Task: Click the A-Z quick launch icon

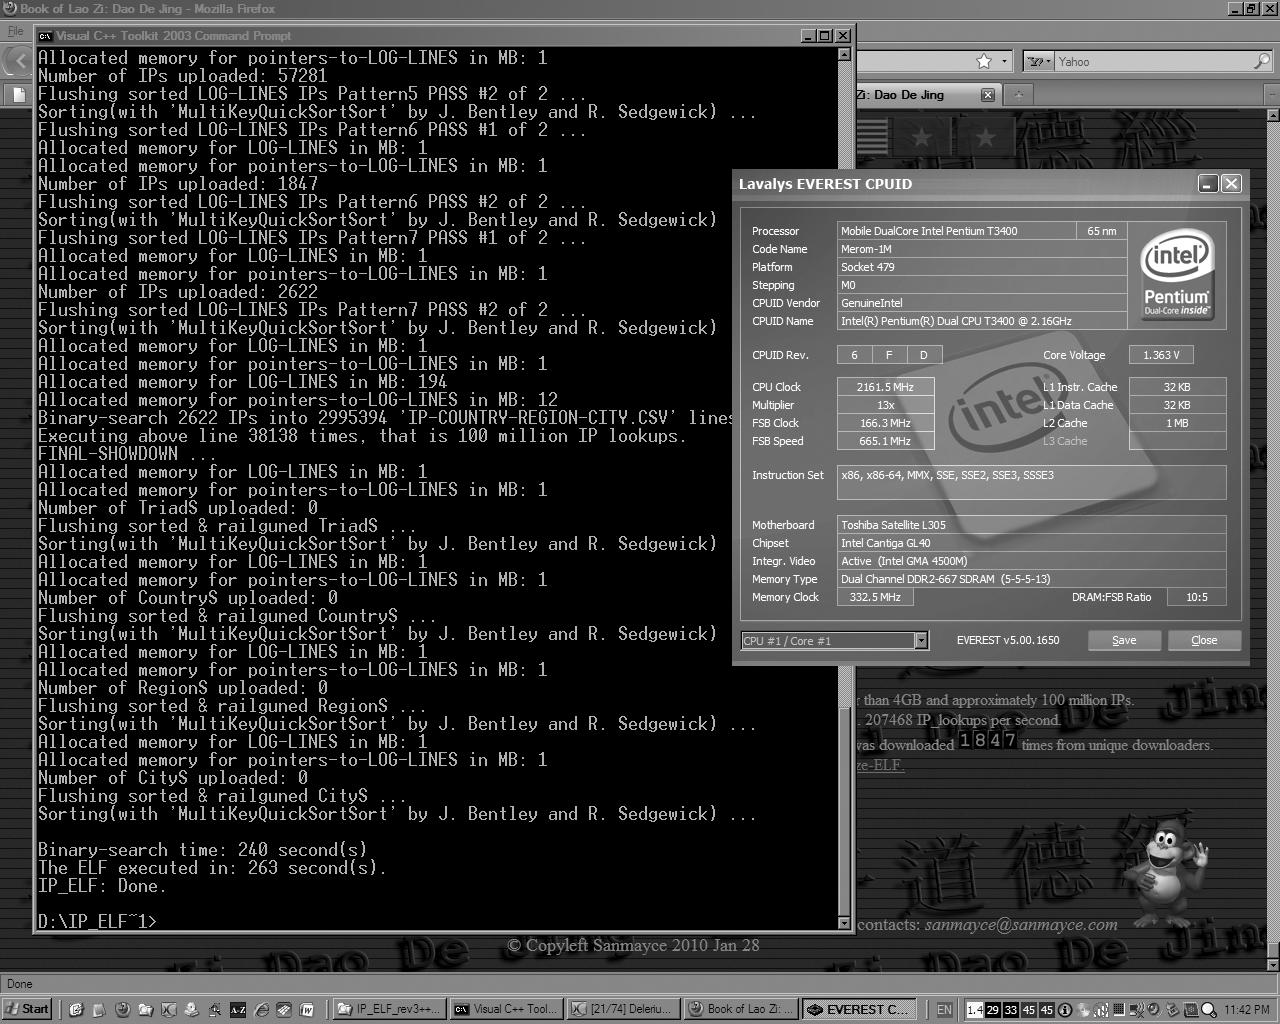Action: tap(238, 1010)
